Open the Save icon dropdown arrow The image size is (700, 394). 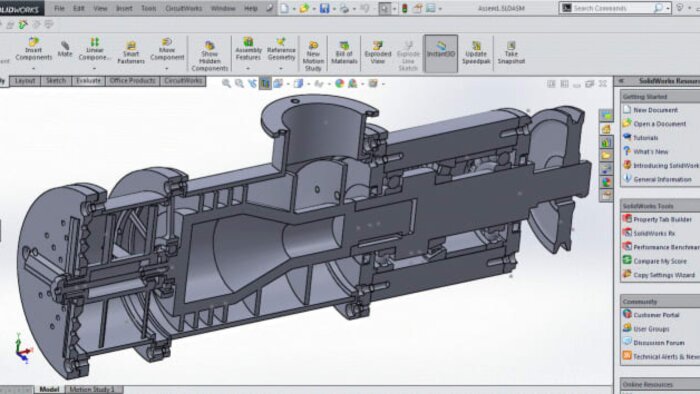click(333, 8)
